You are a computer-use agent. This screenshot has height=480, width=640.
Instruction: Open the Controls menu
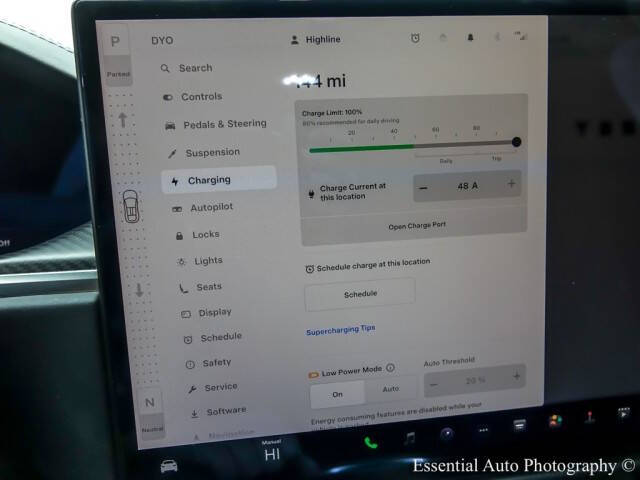[192, 97]
